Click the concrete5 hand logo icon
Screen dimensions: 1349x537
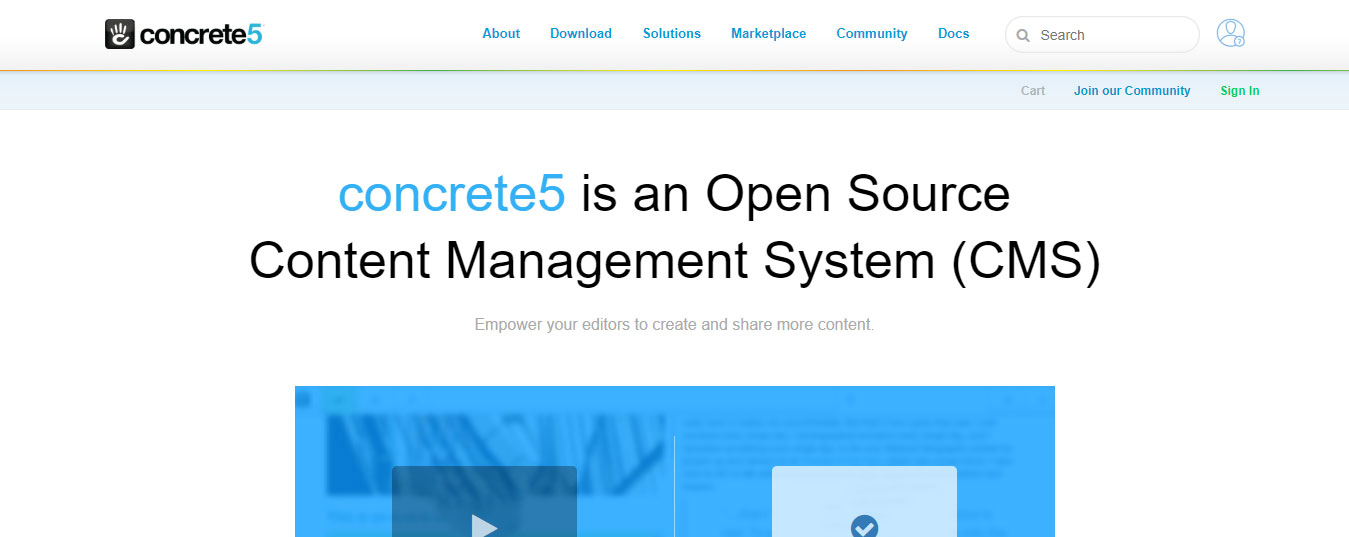tap(120, 35)
